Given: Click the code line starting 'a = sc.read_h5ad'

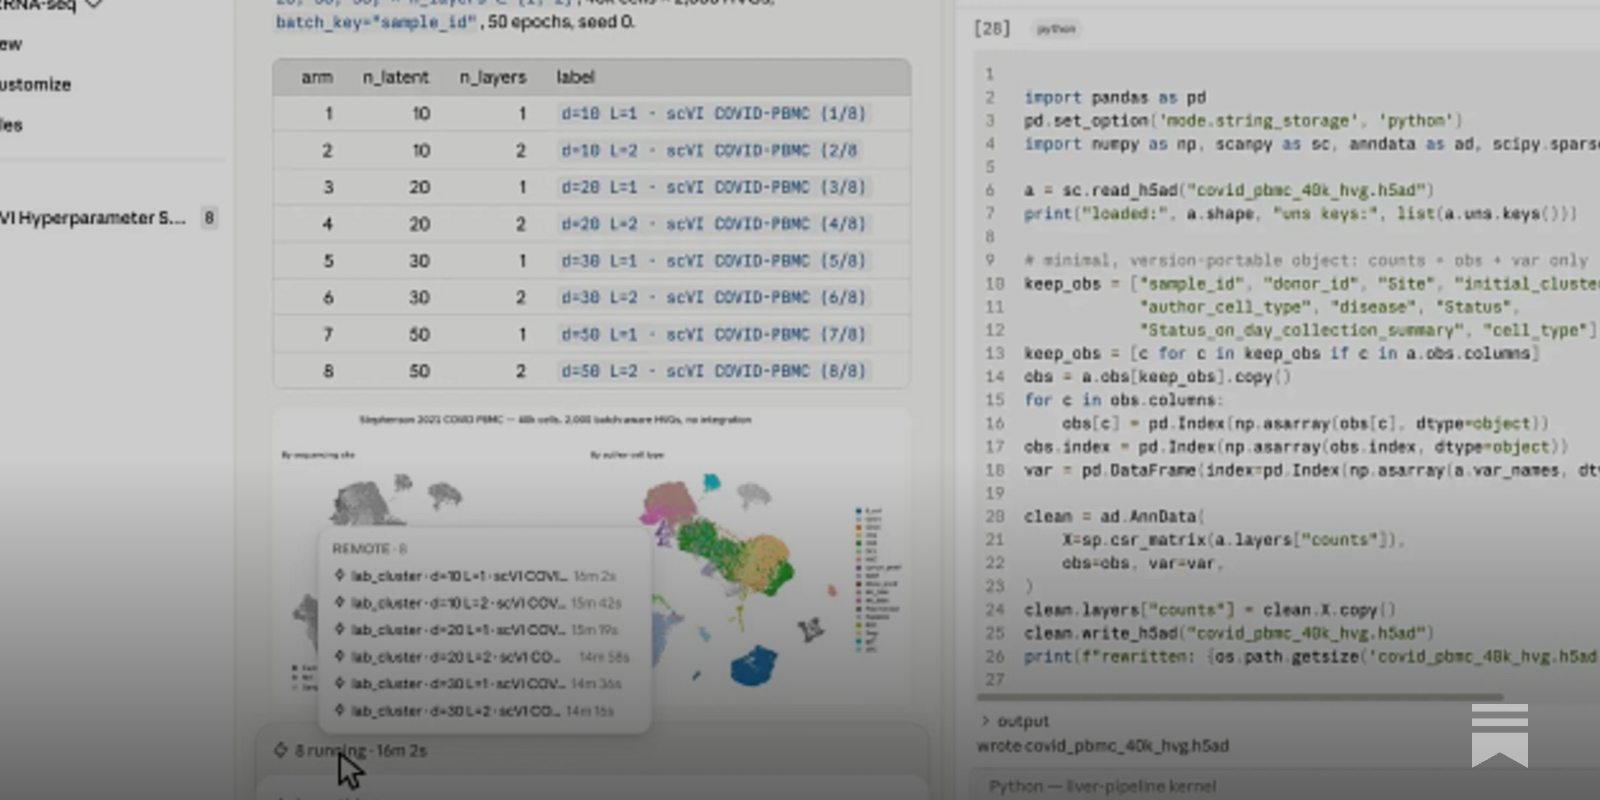Looking at the screenshot, I should pos(1229,190).
